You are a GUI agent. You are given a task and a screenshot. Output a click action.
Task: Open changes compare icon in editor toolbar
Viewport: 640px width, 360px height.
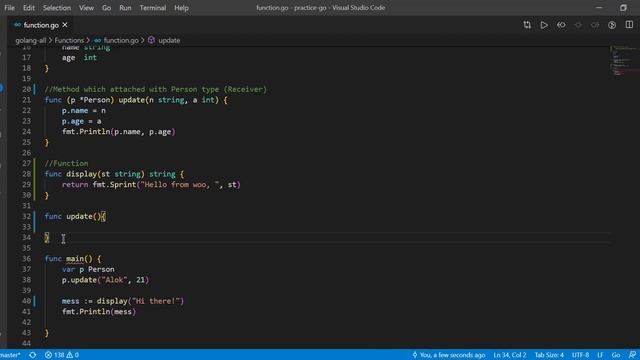[527, 25]
